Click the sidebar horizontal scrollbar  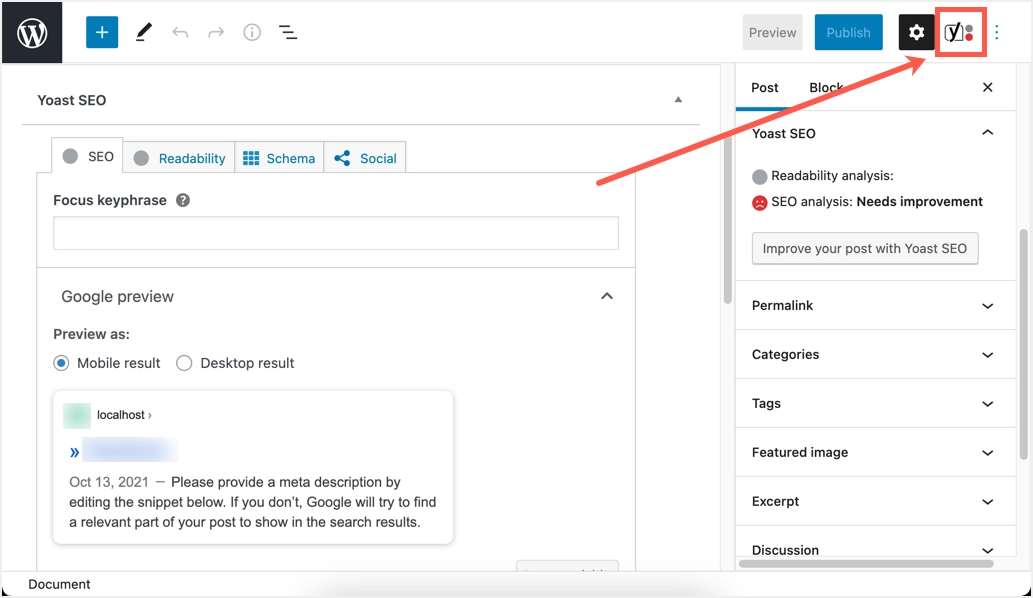point(866,564)
